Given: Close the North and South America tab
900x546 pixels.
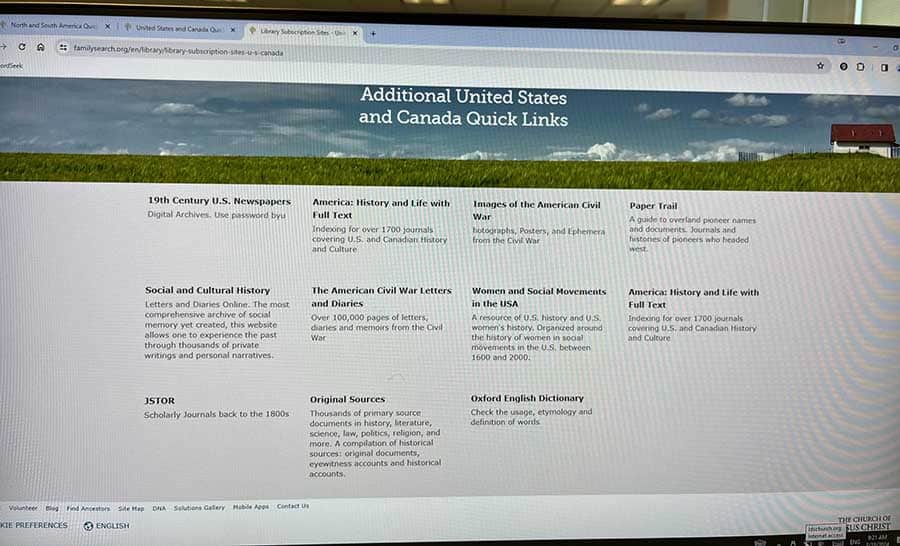Looking at the screenshot, I should click(x=107, y=26).
